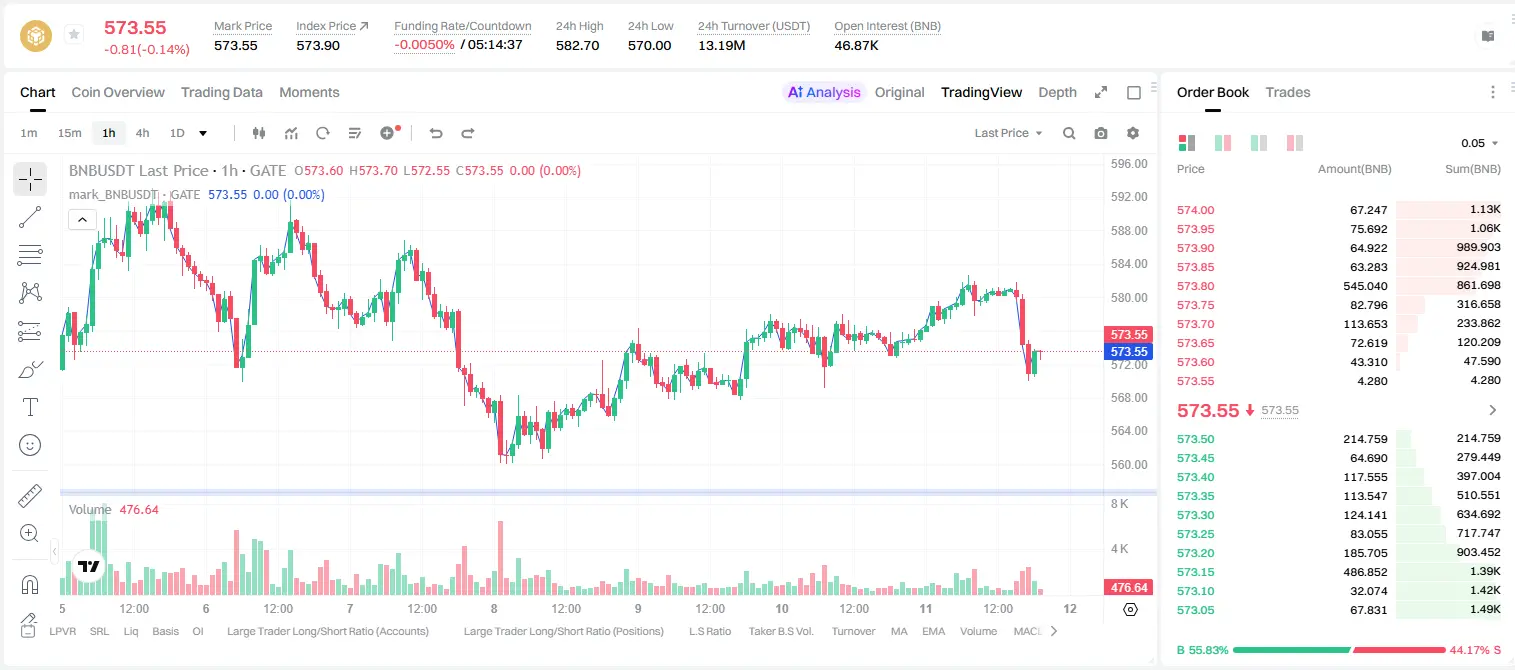
Task: Open the emoji sticker tool
Action: click(x=30, y=445)
